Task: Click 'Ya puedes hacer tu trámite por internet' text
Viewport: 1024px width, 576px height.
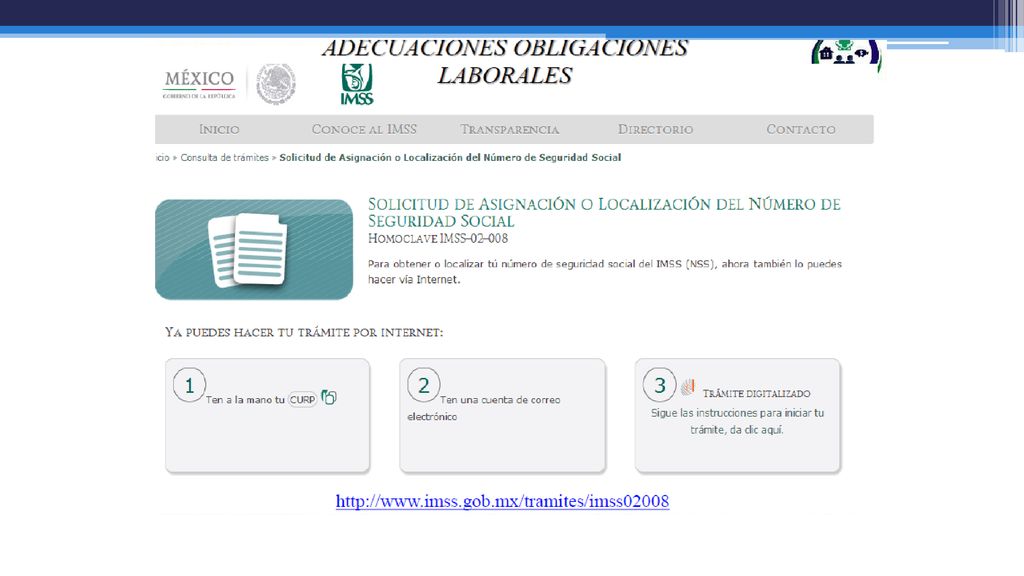Action: point(304,332)
